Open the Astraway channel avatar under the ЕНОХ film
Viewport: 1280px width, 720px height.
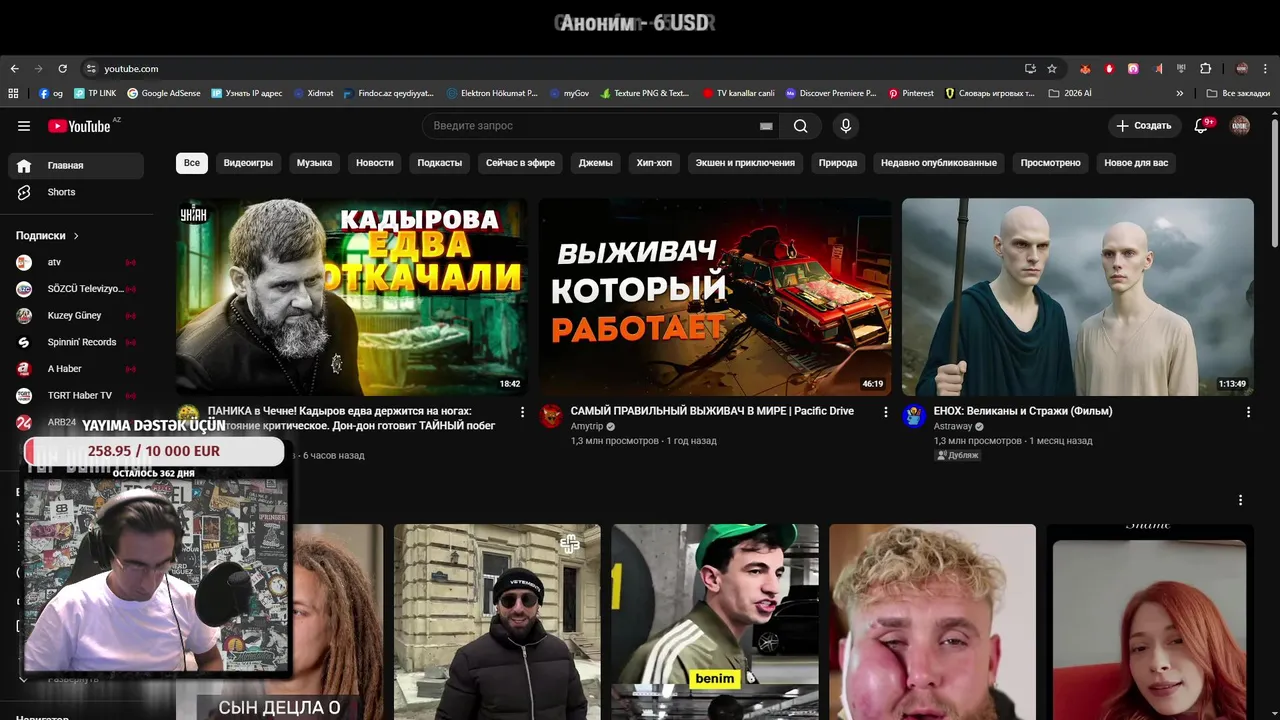click(914, 416)
